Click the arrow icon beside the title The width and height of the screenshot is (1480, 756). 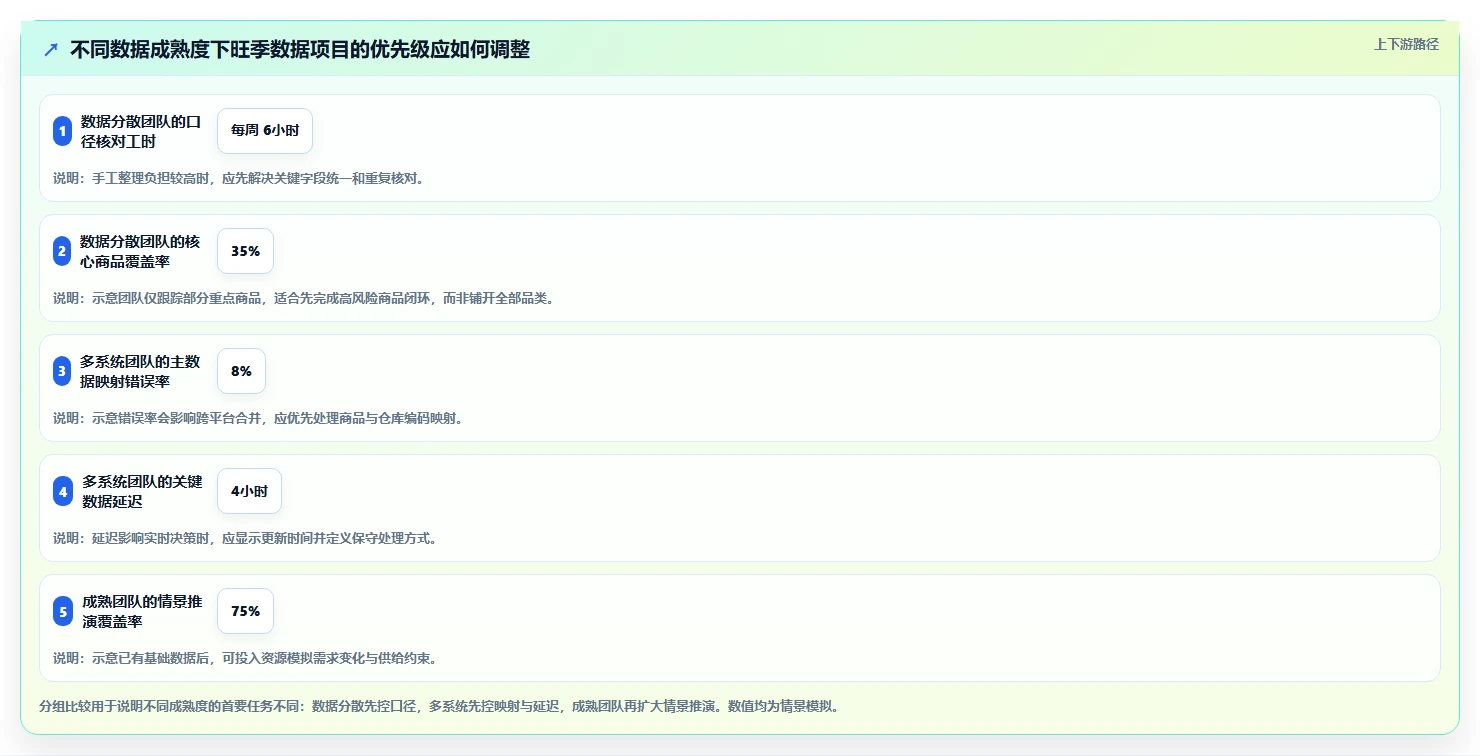click(x=51, y=50)
